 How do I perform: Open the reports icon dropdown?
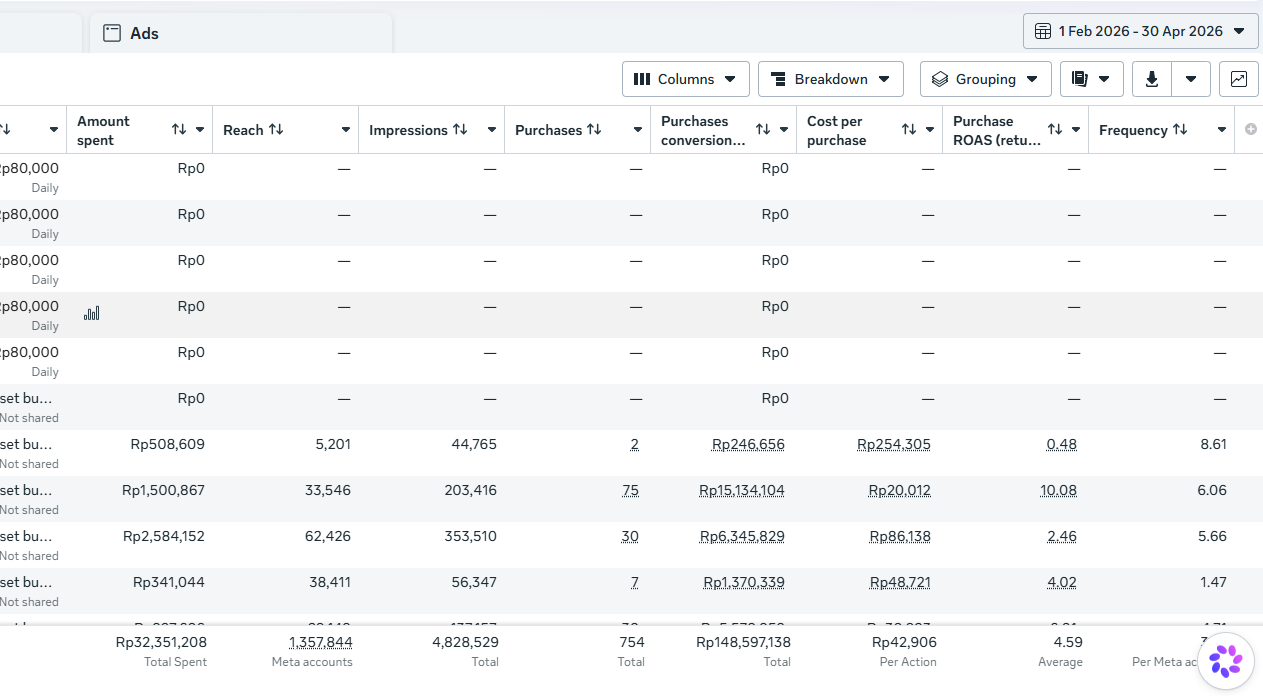click(x=1091, y=79)
